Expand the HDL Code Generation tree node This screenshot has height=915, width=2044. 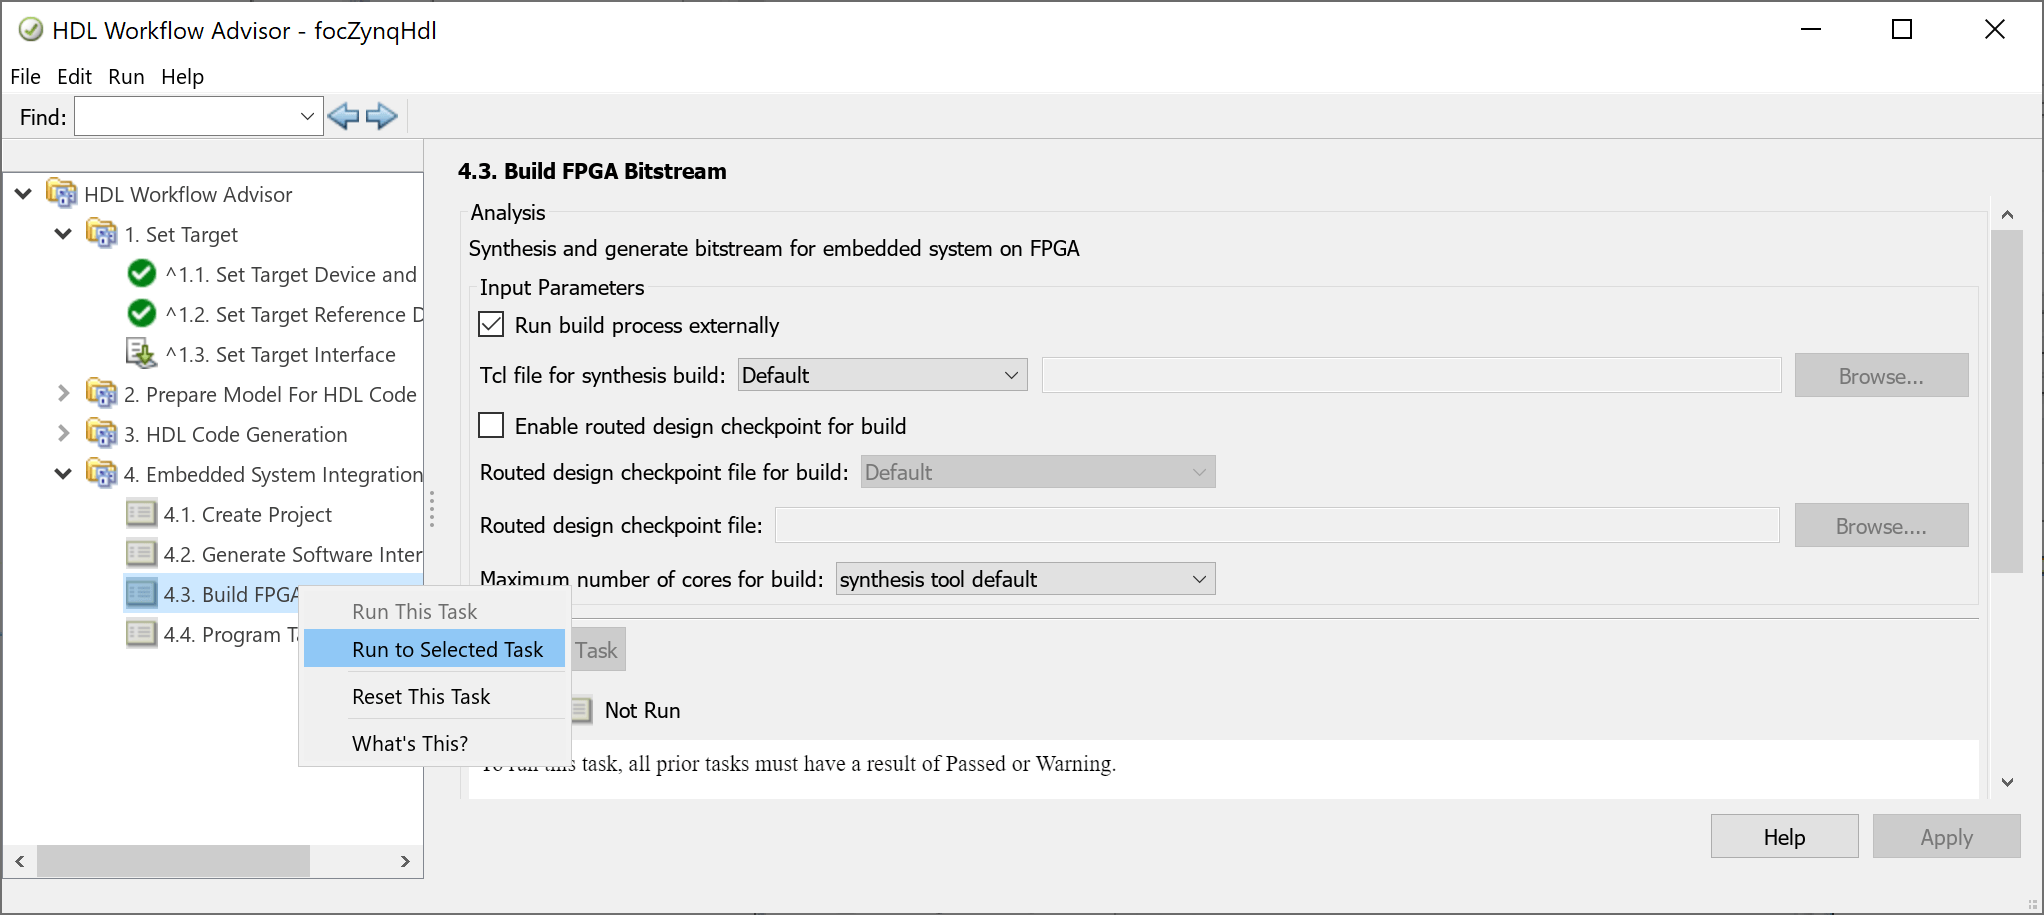pyautogui.click(x=63, y=434)
